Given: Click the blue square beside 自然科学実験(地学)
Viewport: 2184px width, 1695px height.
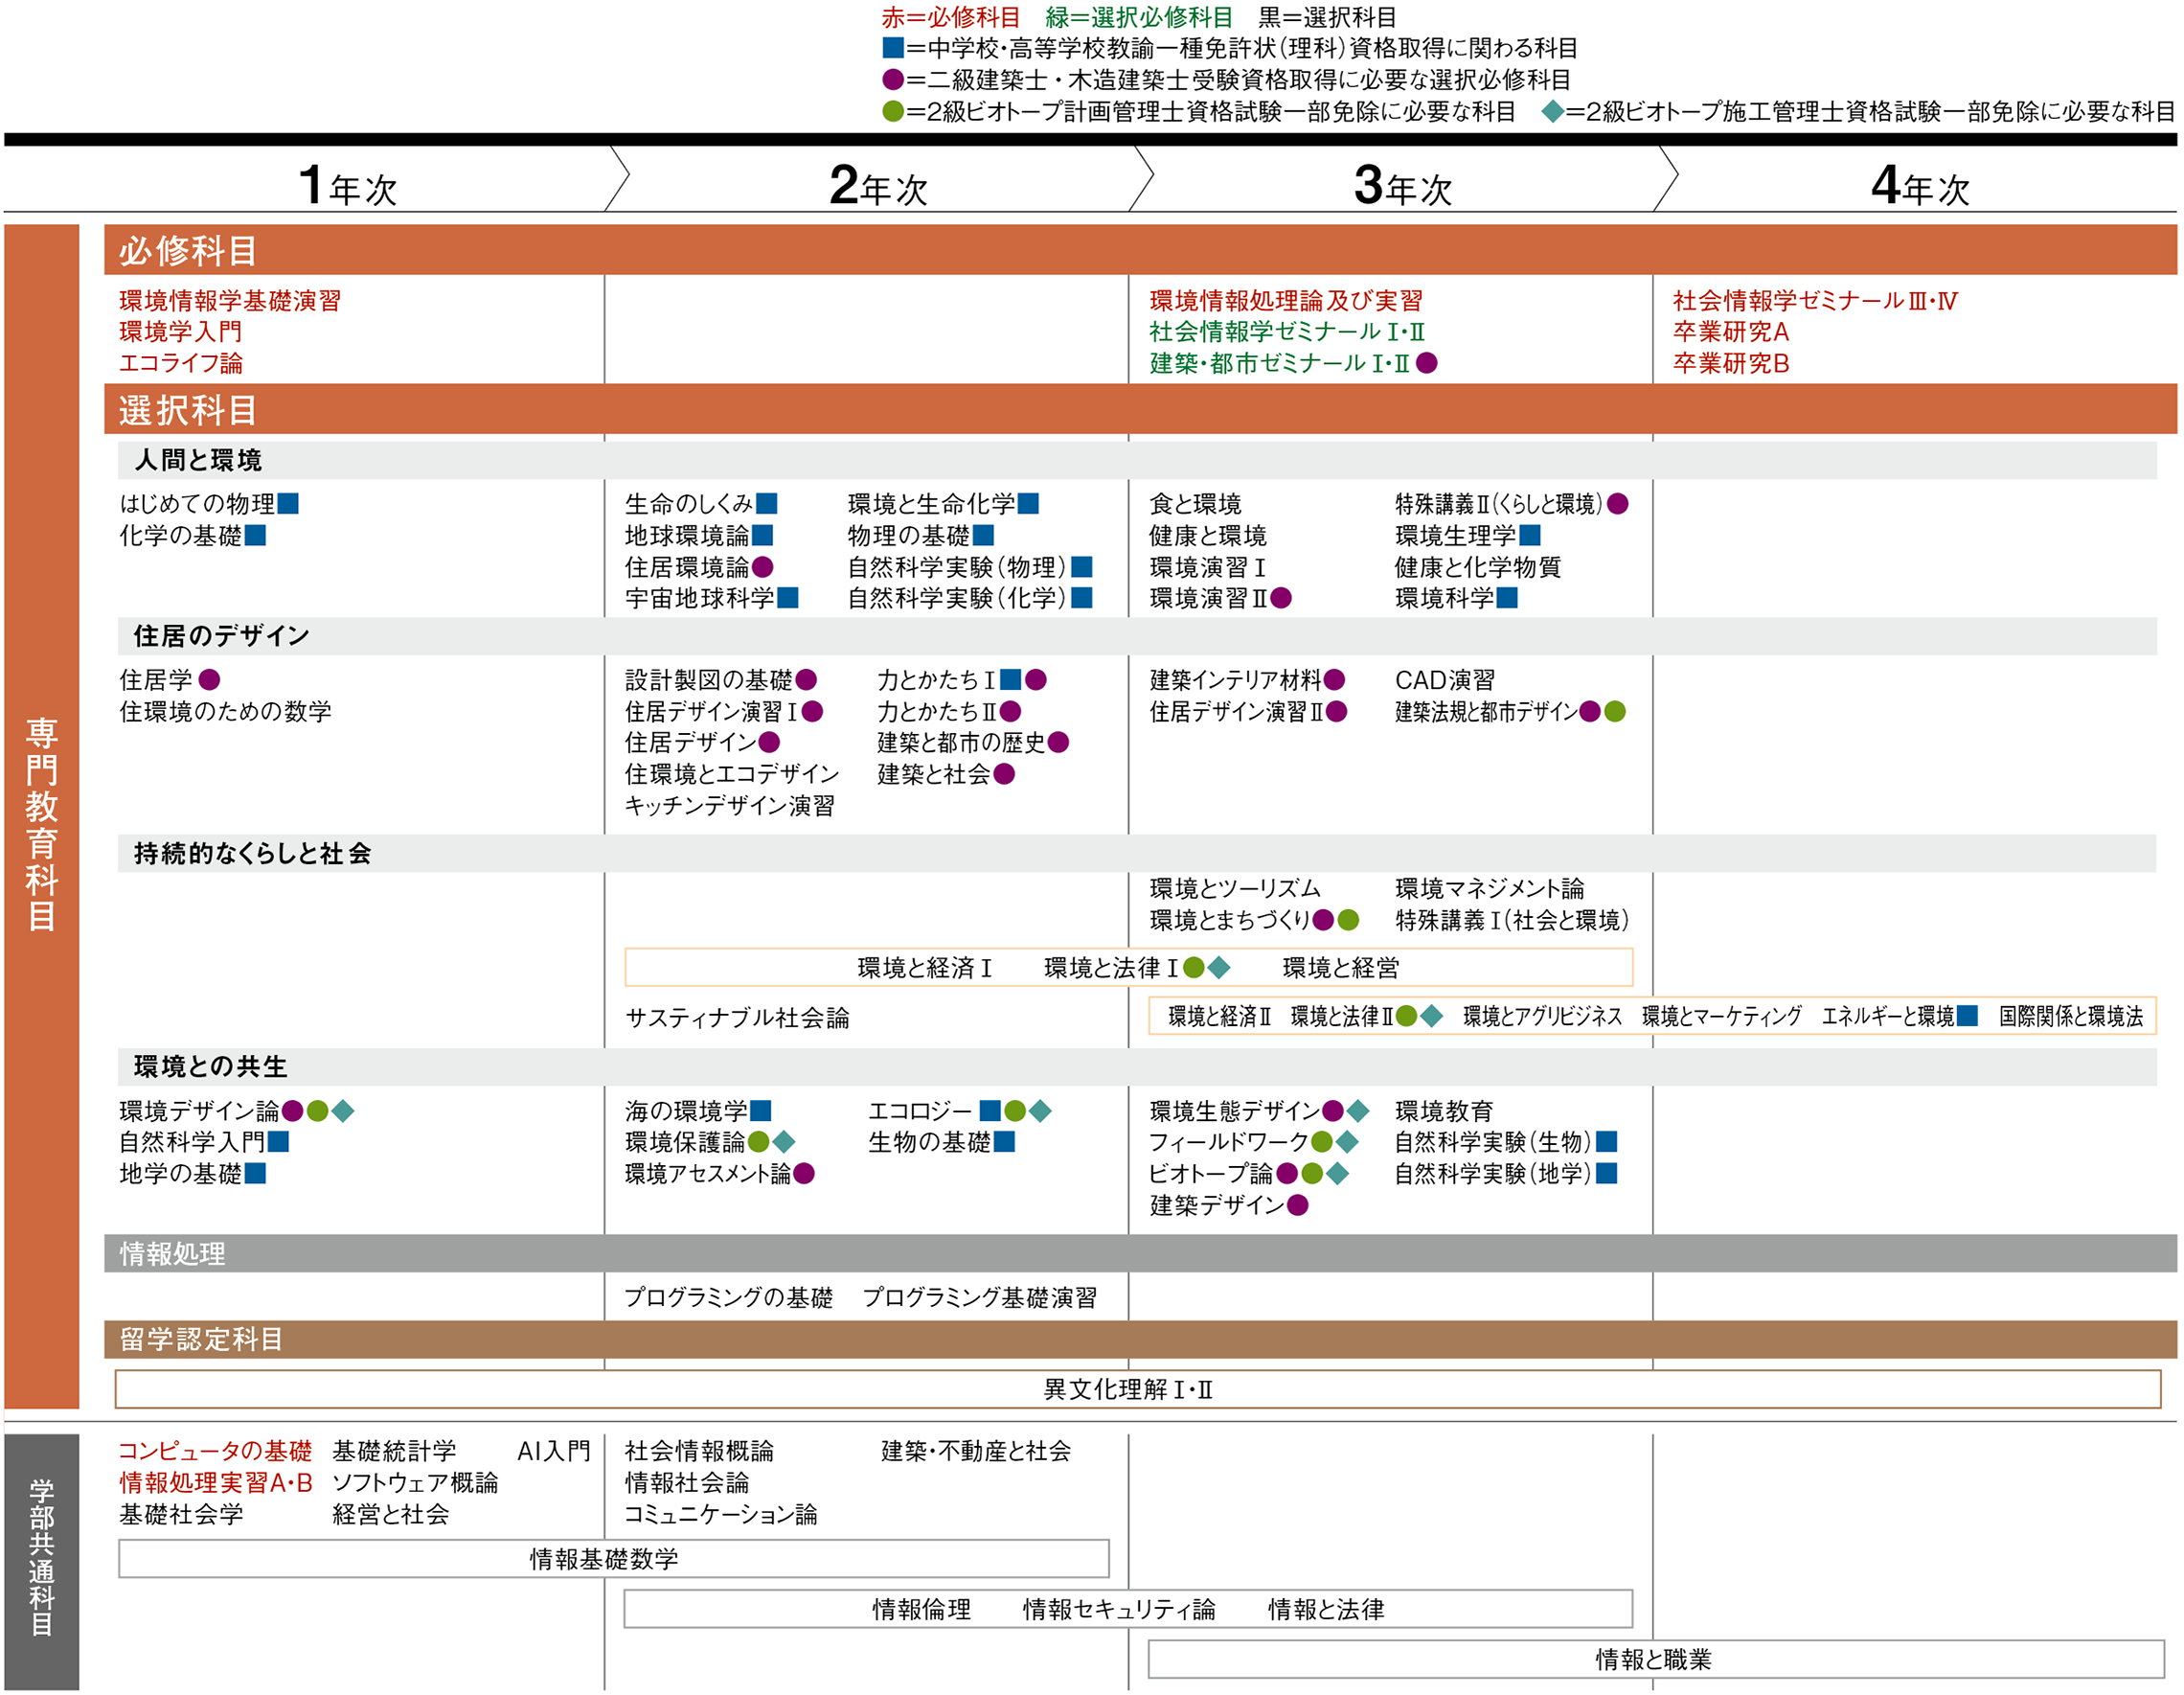Looking at the screenshot, I should 1607,1173.
